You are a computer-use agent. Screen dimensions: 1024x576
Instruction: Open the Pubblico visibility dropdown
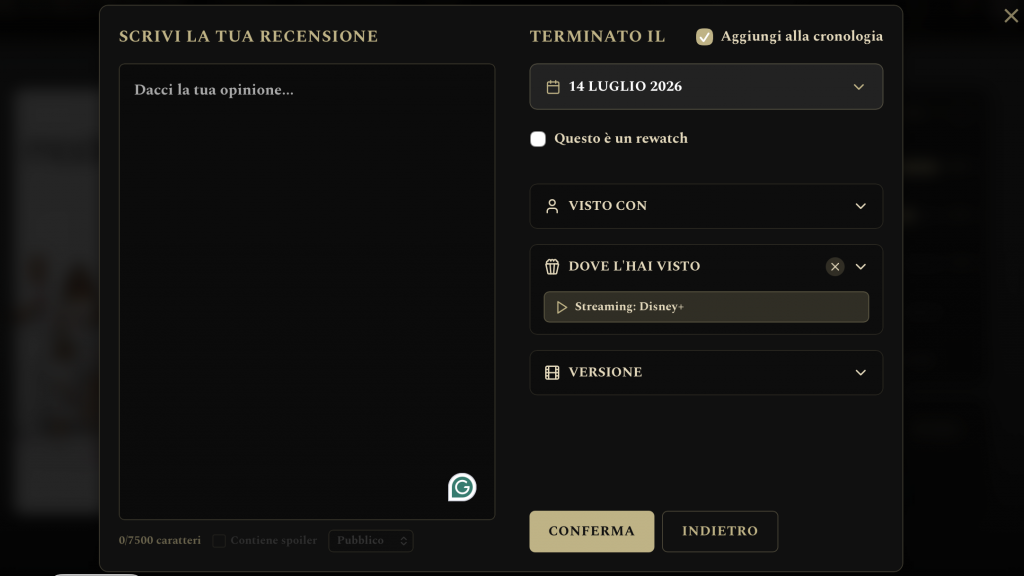coord(371,541)
